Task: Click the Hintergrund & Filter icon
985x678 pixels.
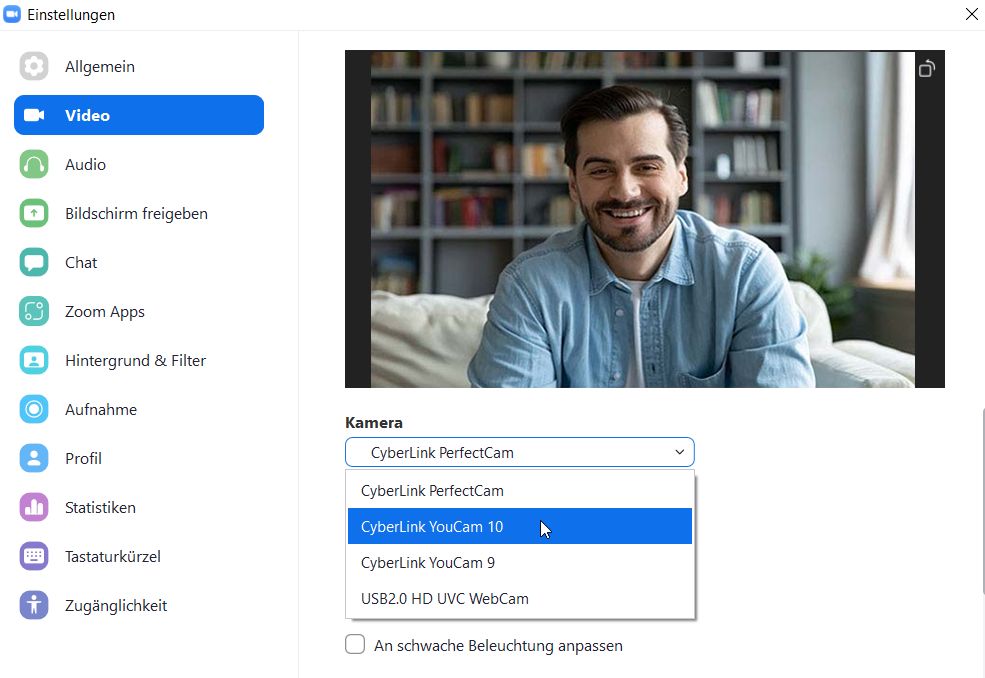Action: click(34, 360)
